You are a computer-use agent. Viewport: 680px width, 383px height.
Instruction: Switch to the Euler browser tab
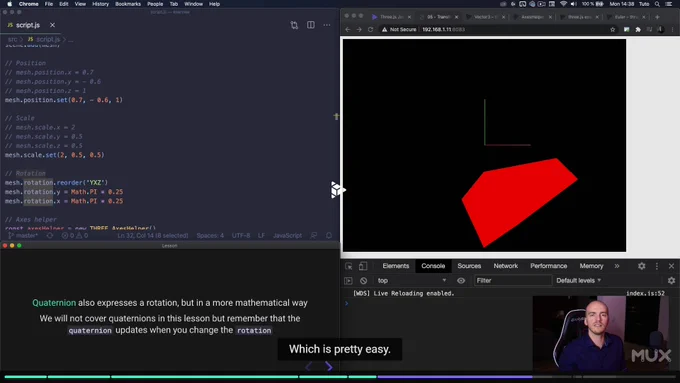[x=626, y=17]
